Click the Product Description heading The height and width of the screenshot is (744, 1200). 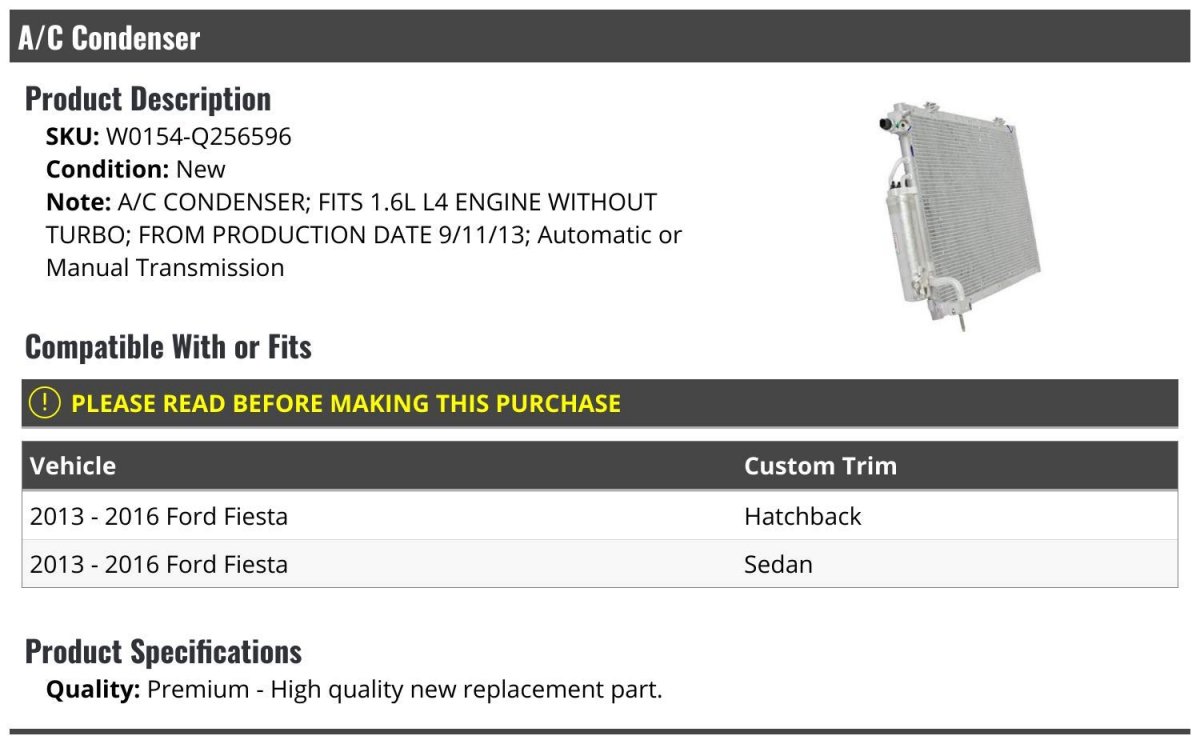coord(148,99)
